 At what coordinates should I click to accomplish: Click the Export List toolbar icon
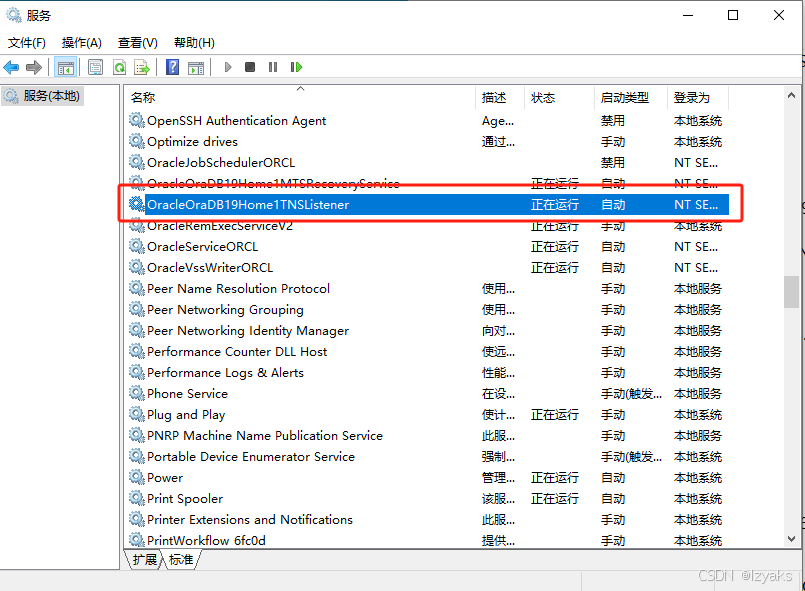pos(142,67)
